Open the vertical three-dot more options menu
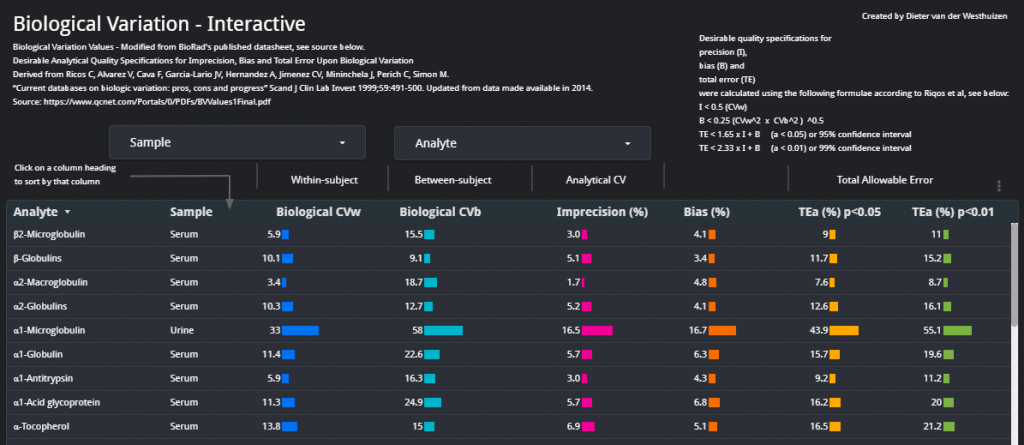The width and height of the screenshot is (1024, 445). (998, 186)
